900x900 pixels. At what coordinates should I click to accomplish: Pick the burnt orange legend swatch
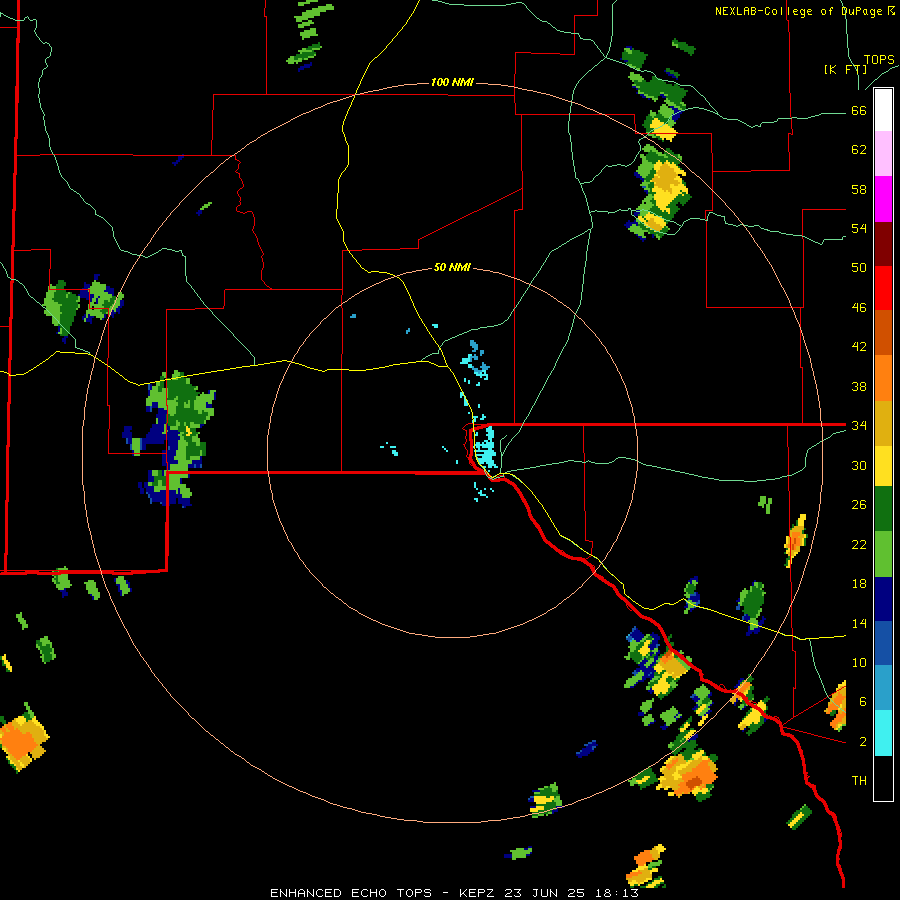[883, 332]
